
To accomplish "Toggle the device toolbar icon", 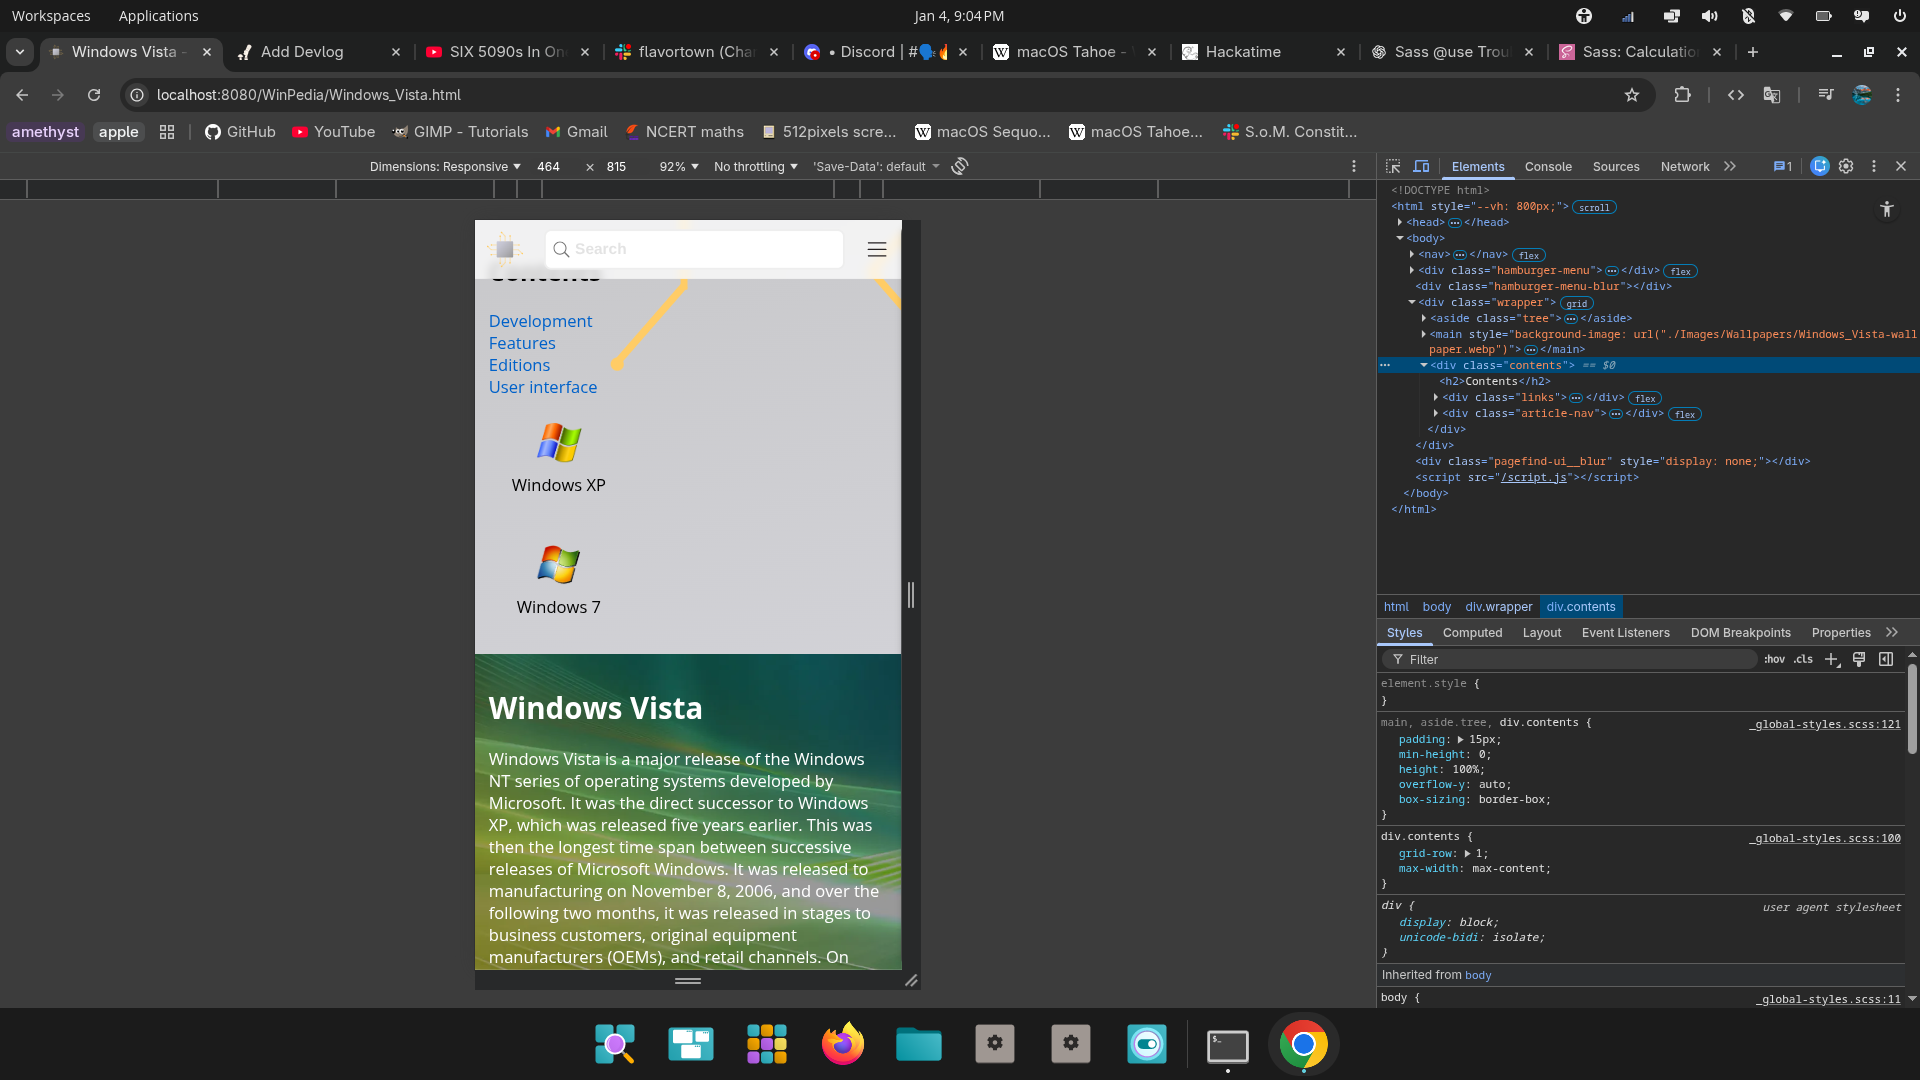I will pyautogui.click(x=1421, y=166).
